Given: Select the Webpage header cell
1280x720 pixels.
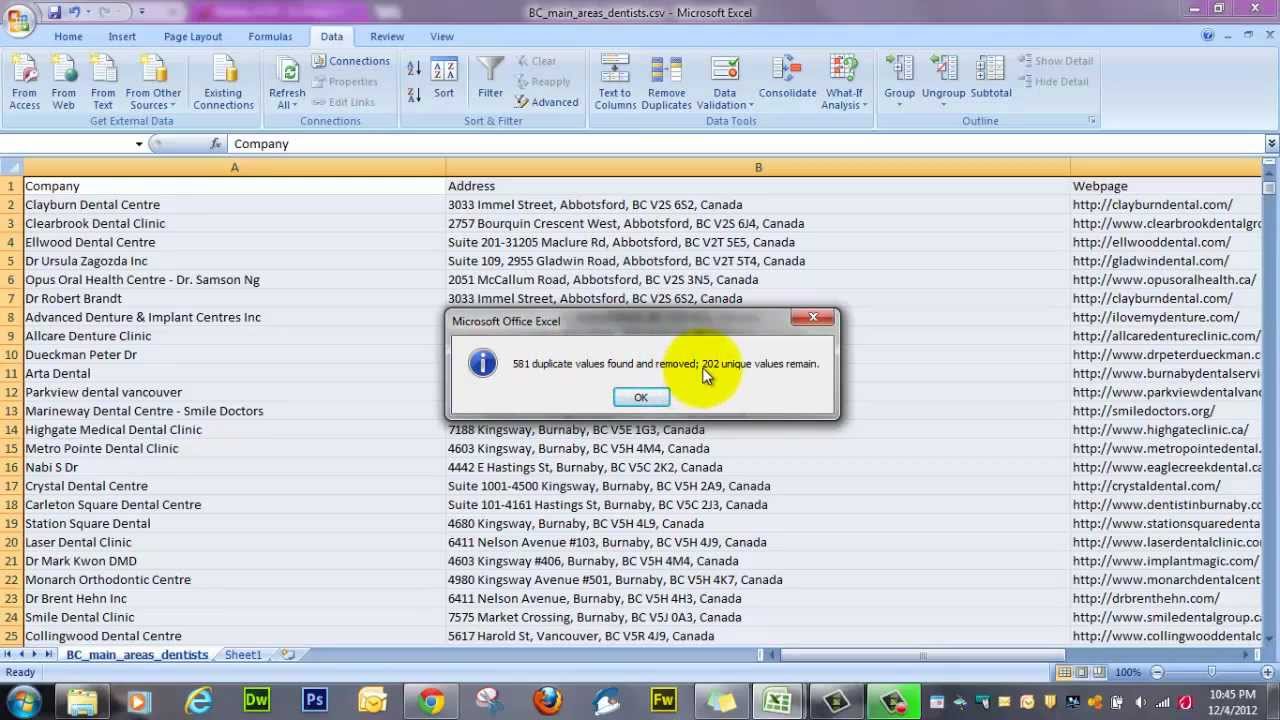Looking at the screenshot, I should click(1166, 186).
